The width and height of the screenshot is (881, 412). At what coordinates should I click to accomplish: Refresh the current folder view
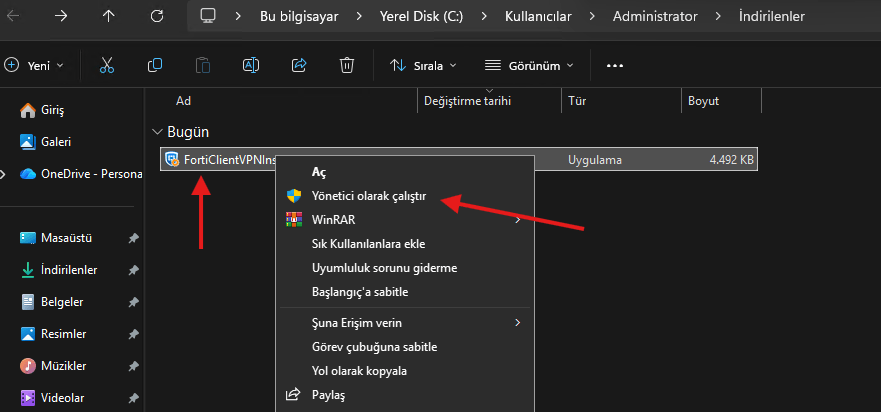click(x=157, y=16)
